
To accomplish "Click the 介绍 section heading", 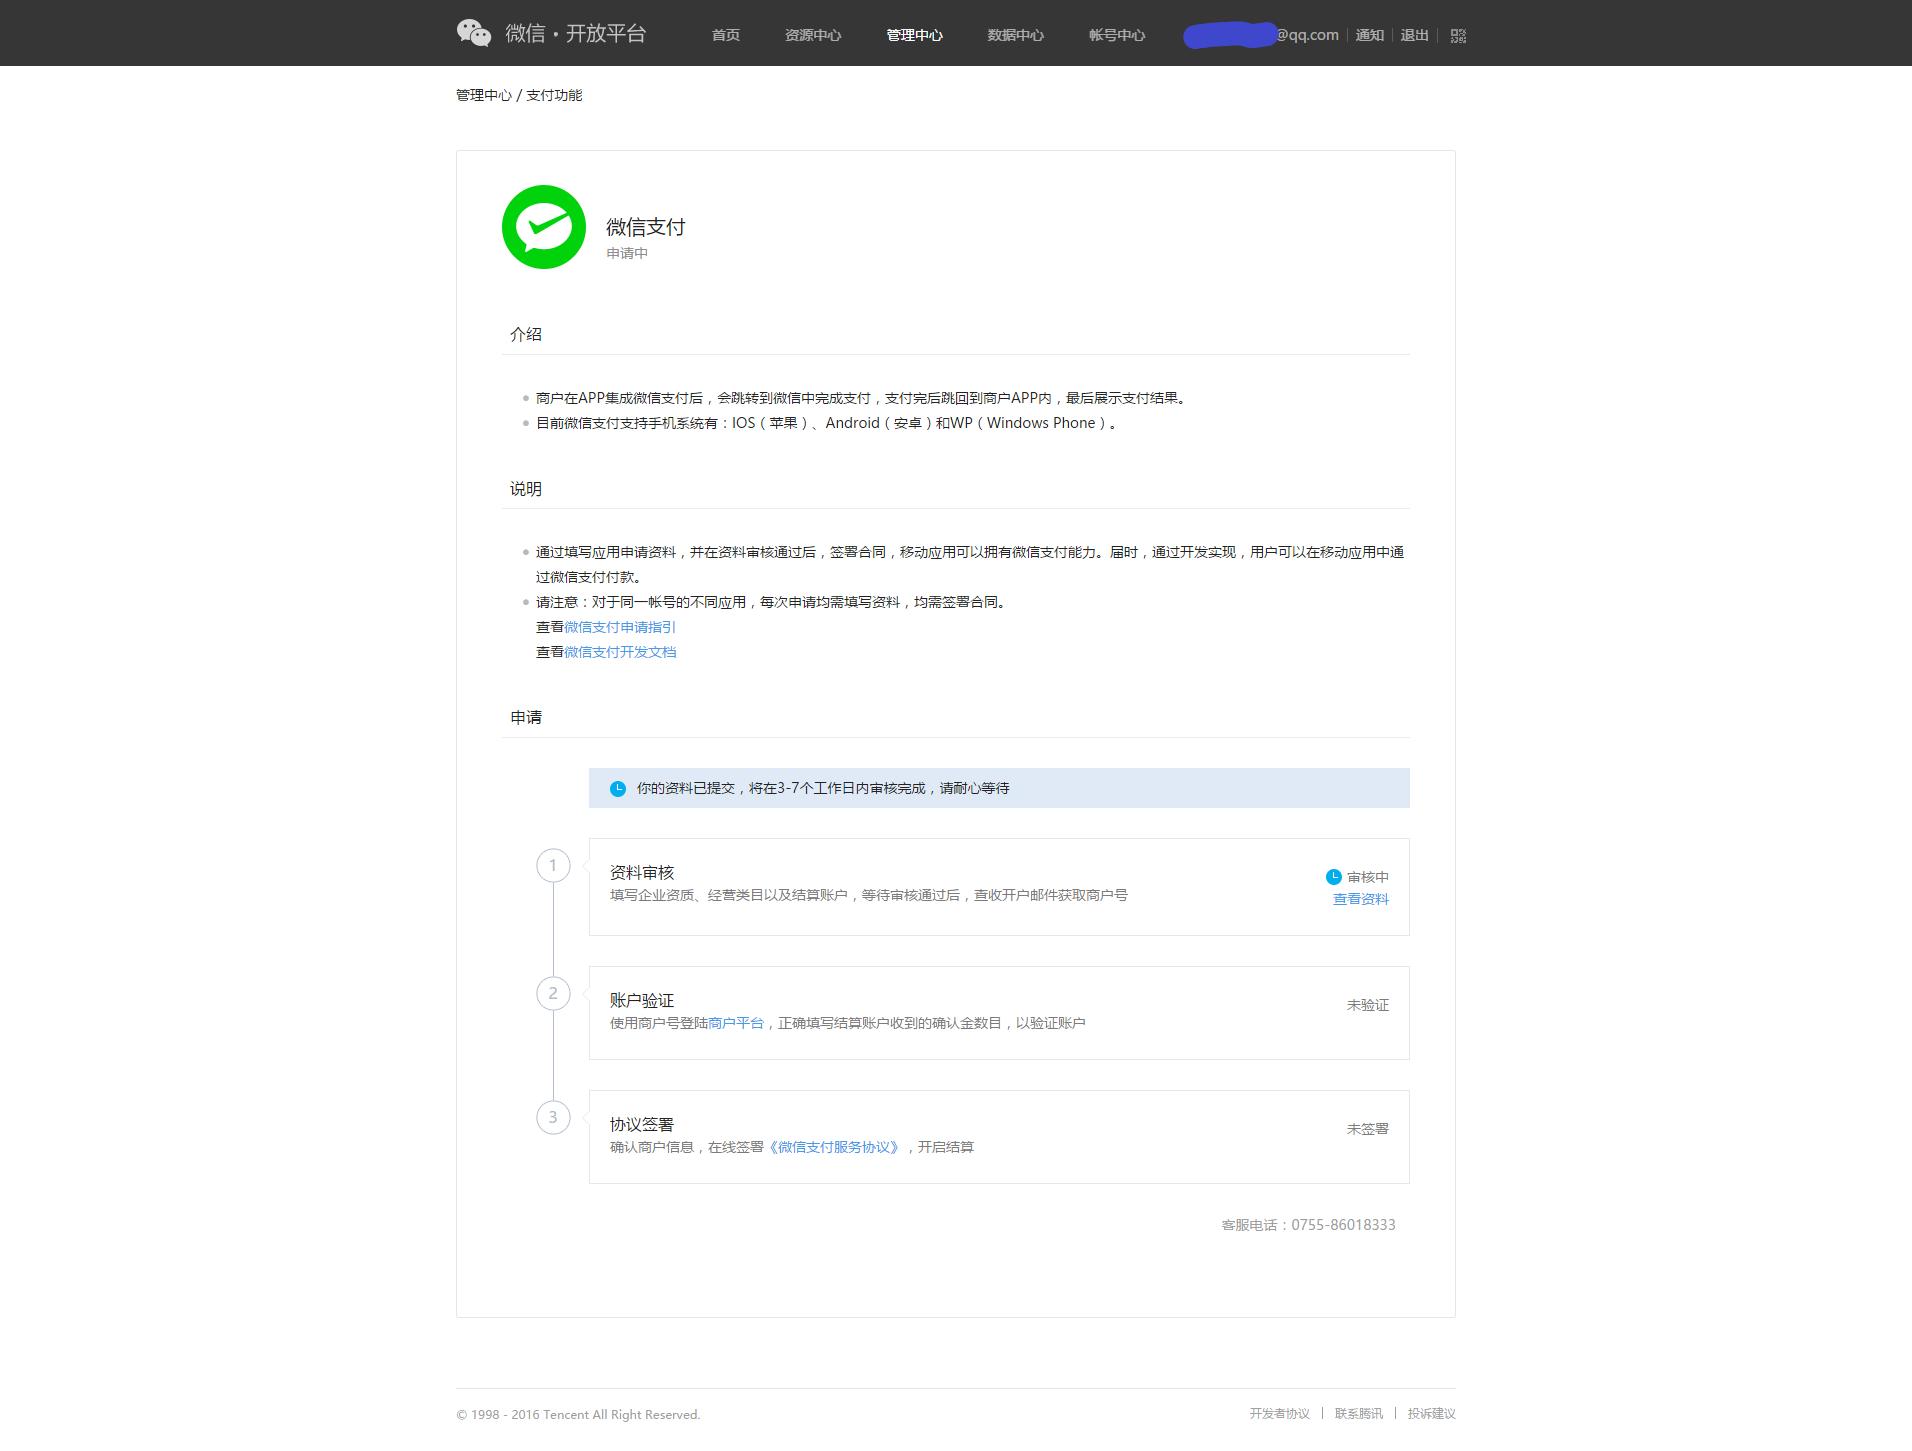I will coord(526,334).
